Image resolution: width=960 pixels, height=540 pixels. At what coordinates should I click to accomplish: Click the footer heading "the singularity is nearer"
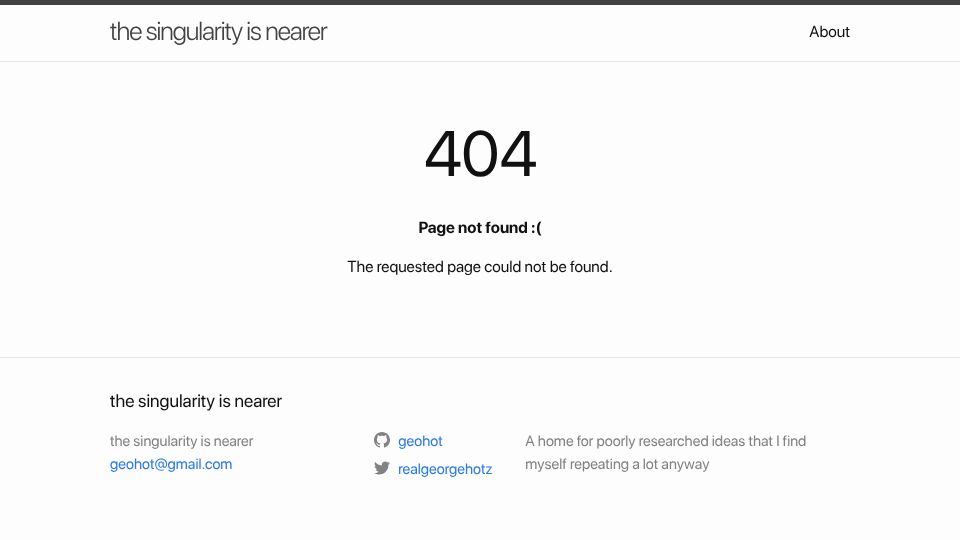(x=196, y=401)
